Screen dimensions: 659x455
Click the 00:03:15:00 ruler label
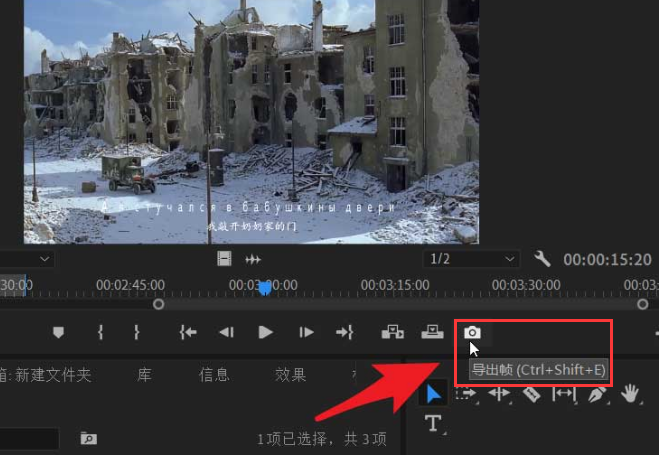tap(395, 285)
